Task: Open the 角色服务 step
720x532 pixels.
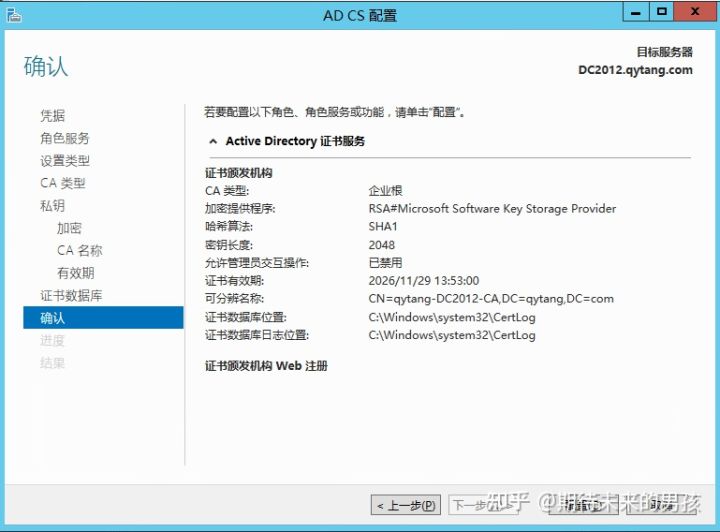Action: (65, 138)
